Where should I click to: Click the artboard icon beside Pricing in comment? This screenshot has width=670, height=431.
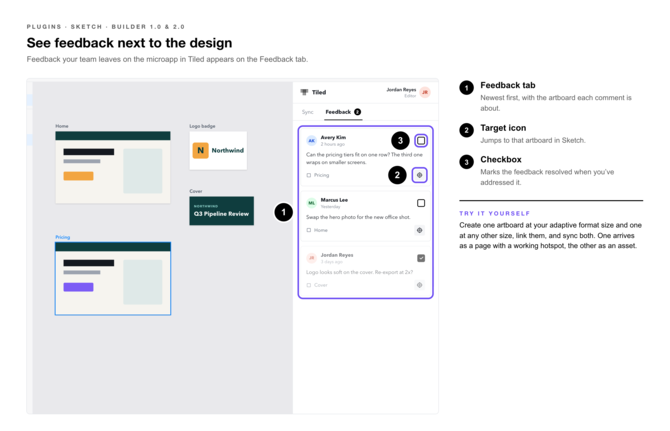coord(309,175)
